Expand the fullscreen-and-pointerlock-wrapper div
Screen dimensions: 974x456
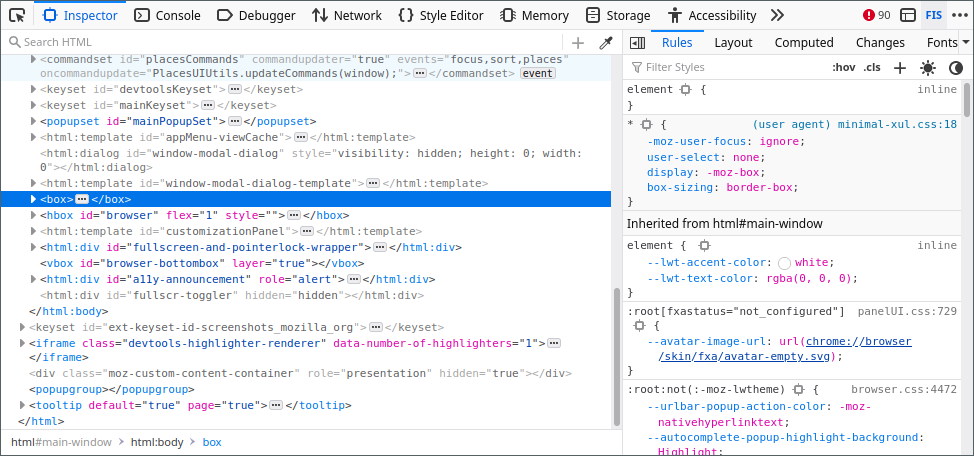click(x=34, y=247)
